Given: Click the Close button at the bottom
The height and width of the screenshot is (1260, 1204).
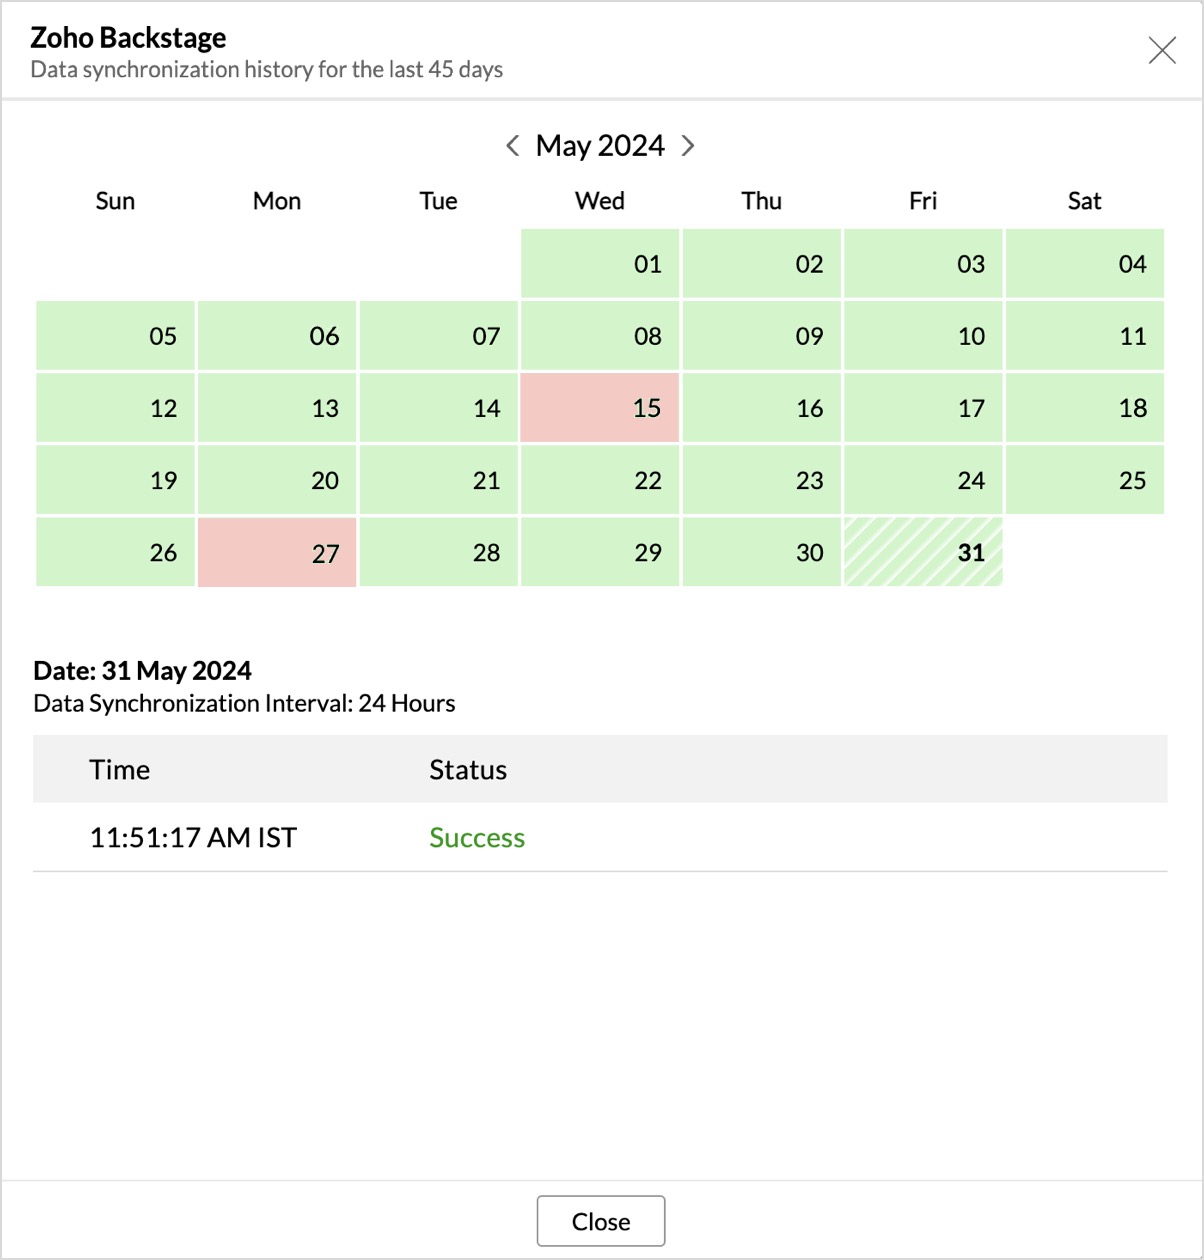Looking at the screenshot, I should (601, 1221).
